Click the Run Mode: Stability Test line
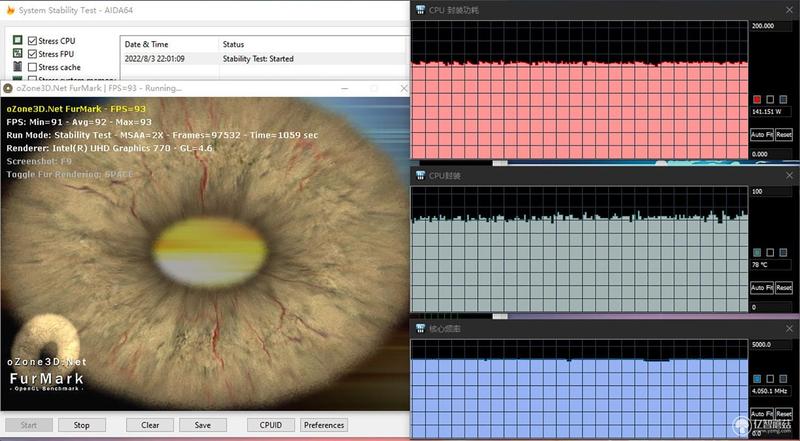The height and width of the screenshot is (441, 800). coord(162,135)
